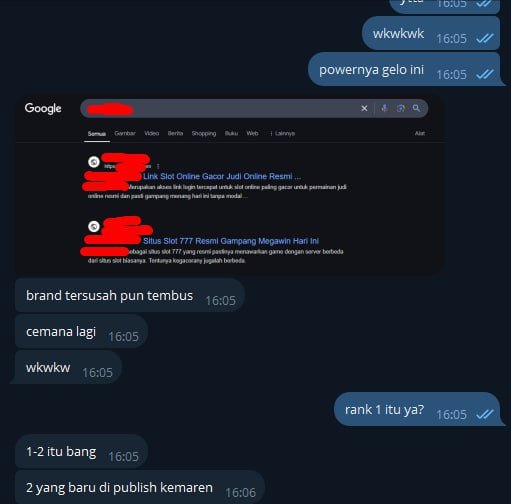
Task: Click the Google Lens camera icon
Action: point(401,108)
